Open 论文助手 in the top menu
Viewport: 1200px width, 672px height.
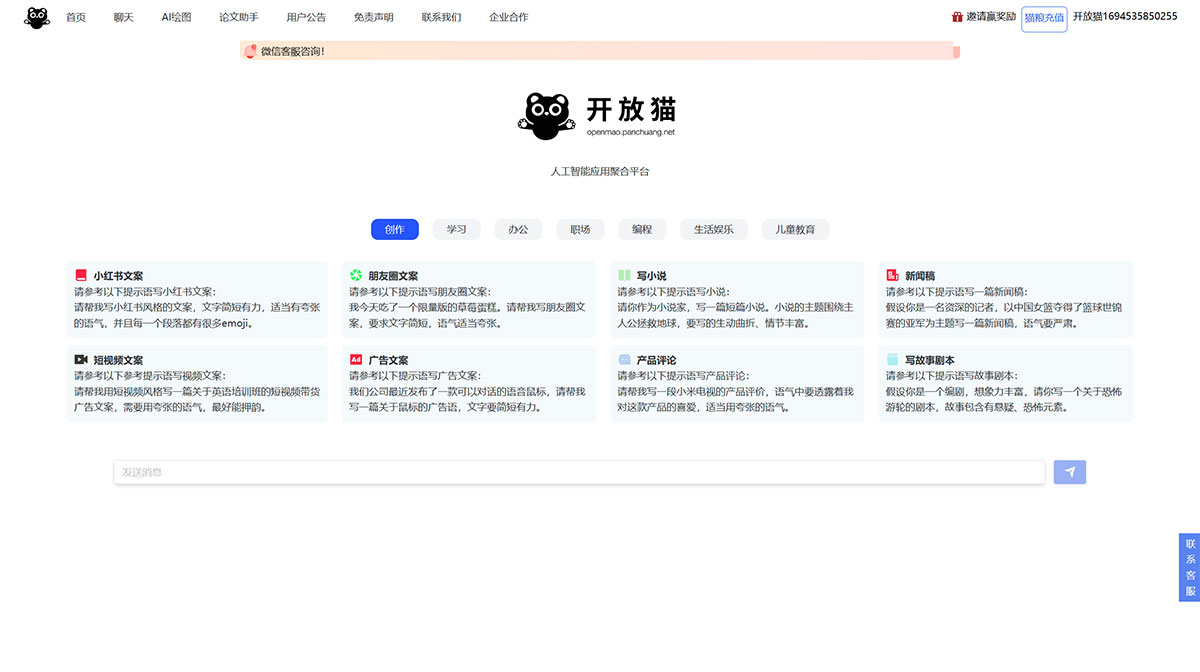coord(239,16)
